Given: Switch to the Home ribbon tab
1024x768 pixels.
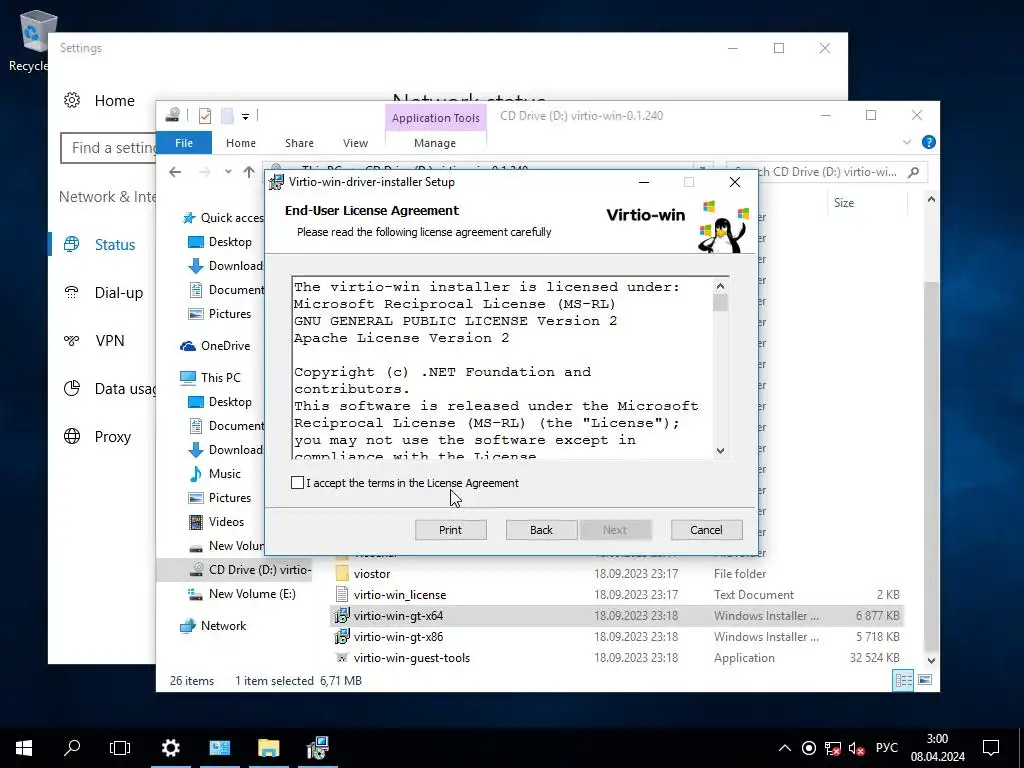Looking at the screenshot, I should (x=241, y=142).
